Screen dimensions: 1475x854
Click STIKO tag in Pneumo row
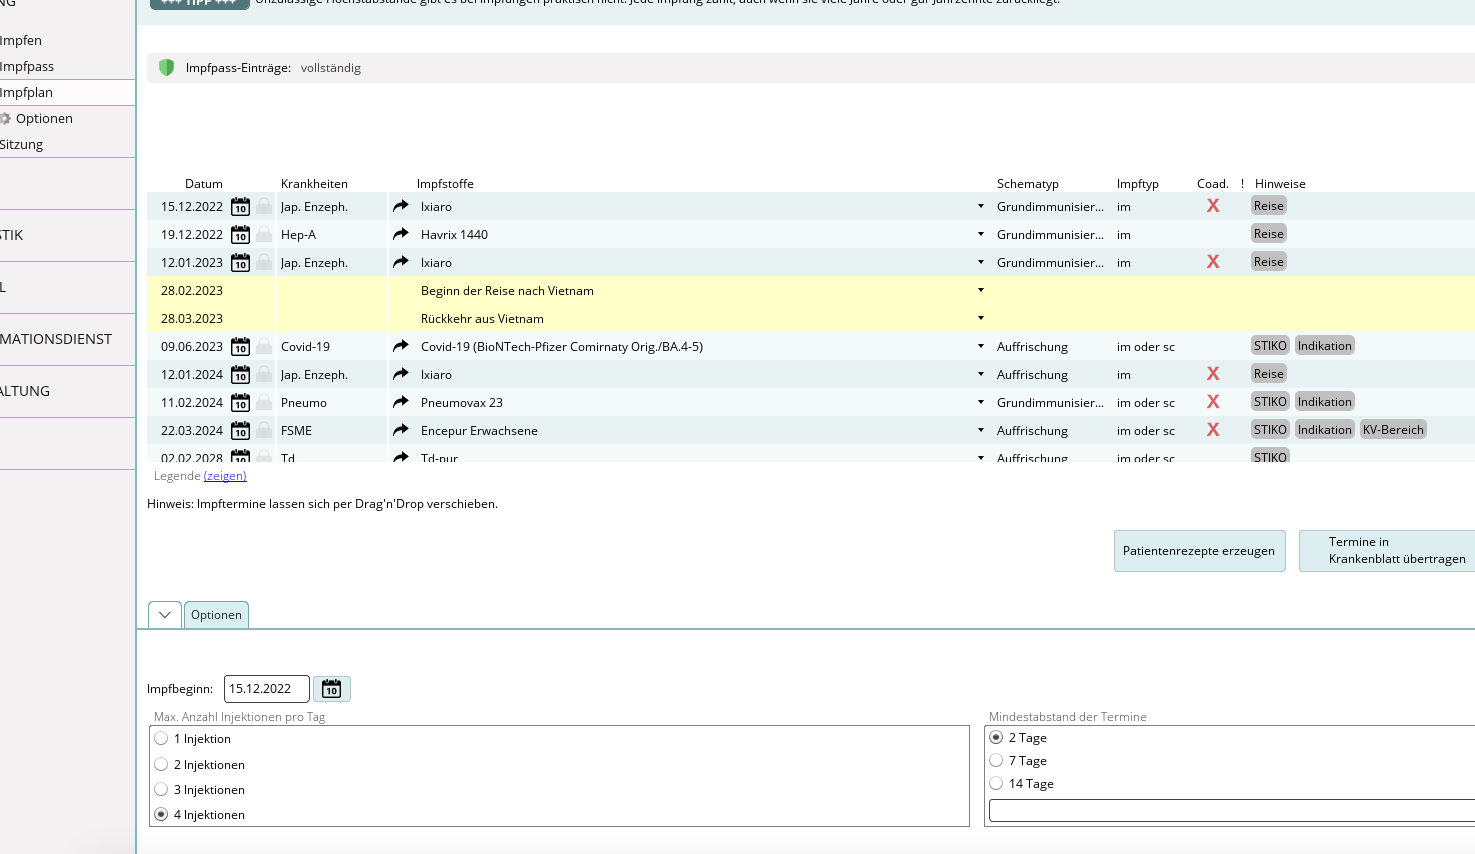click(1270, 402)
